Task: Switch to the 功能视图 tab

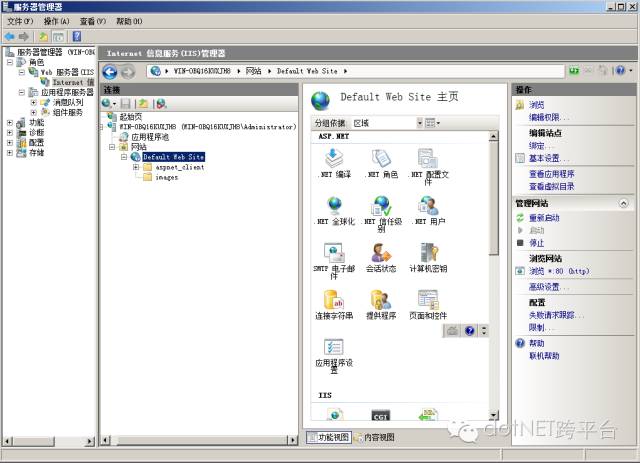Action: [x=329, y=437]
